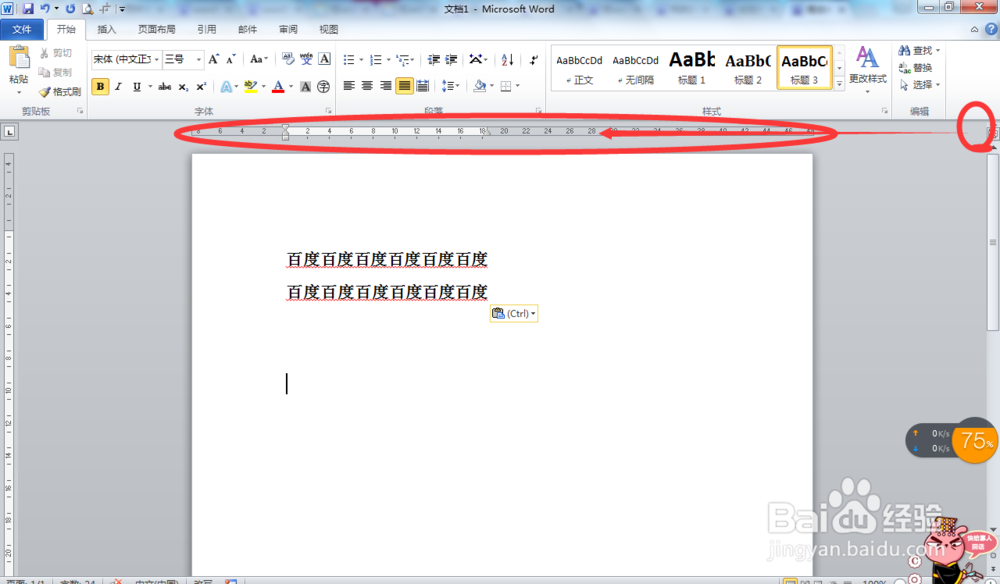Click the Distributed alignment icon
The width and height of the screenshot is (1000, 584).
[x=422, y=86]
